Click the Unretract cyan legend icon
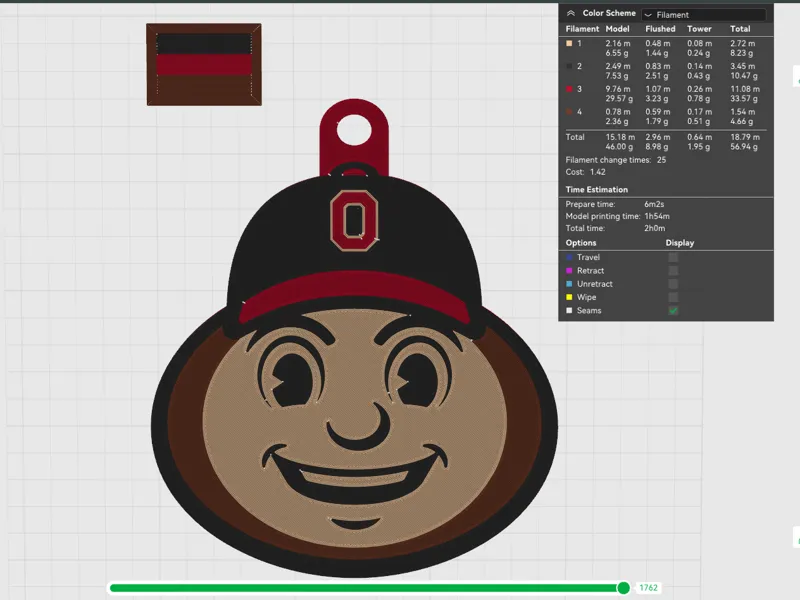The image size is (800, 600). (569, 284)
